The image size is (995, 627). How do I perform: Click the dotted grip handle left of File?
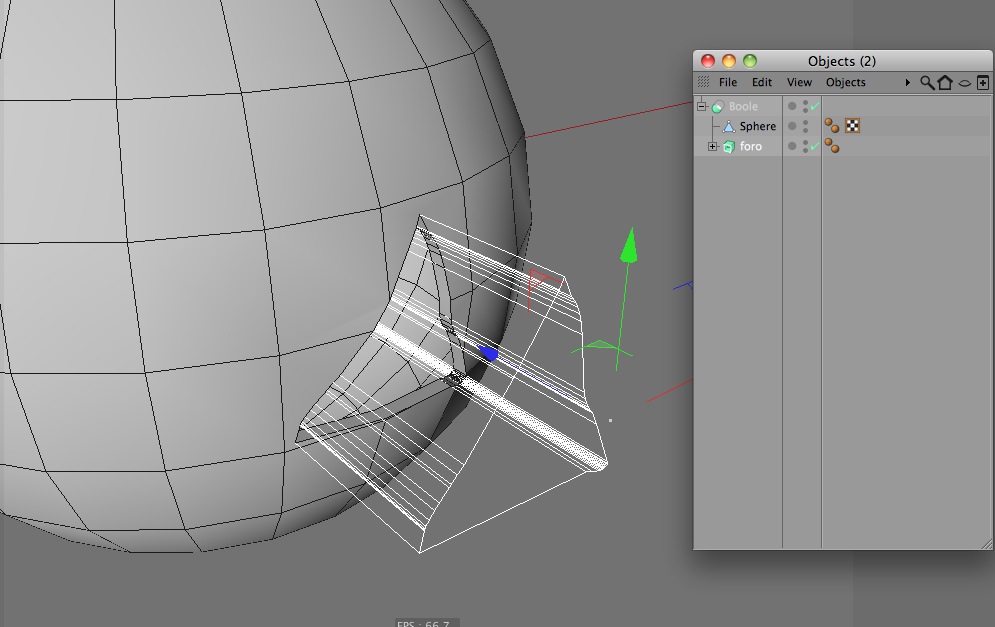(703, 82)
